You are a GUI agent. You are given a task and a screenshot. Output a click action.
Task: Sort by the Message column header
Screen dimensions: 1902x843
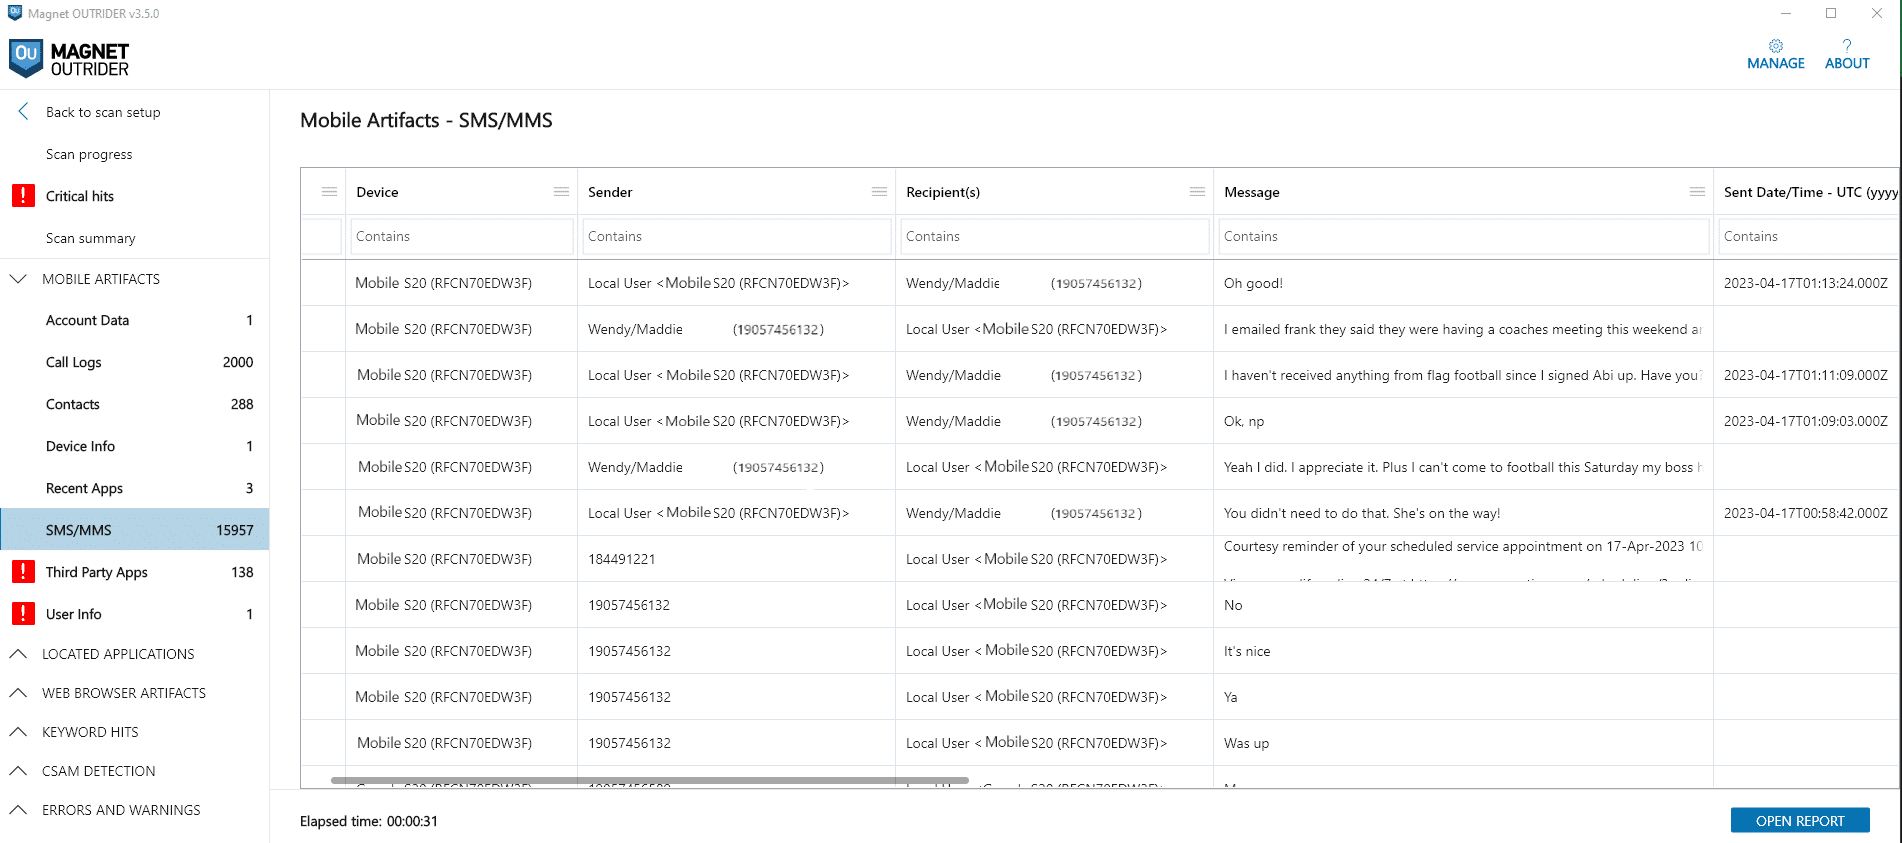coord(1252,192)
